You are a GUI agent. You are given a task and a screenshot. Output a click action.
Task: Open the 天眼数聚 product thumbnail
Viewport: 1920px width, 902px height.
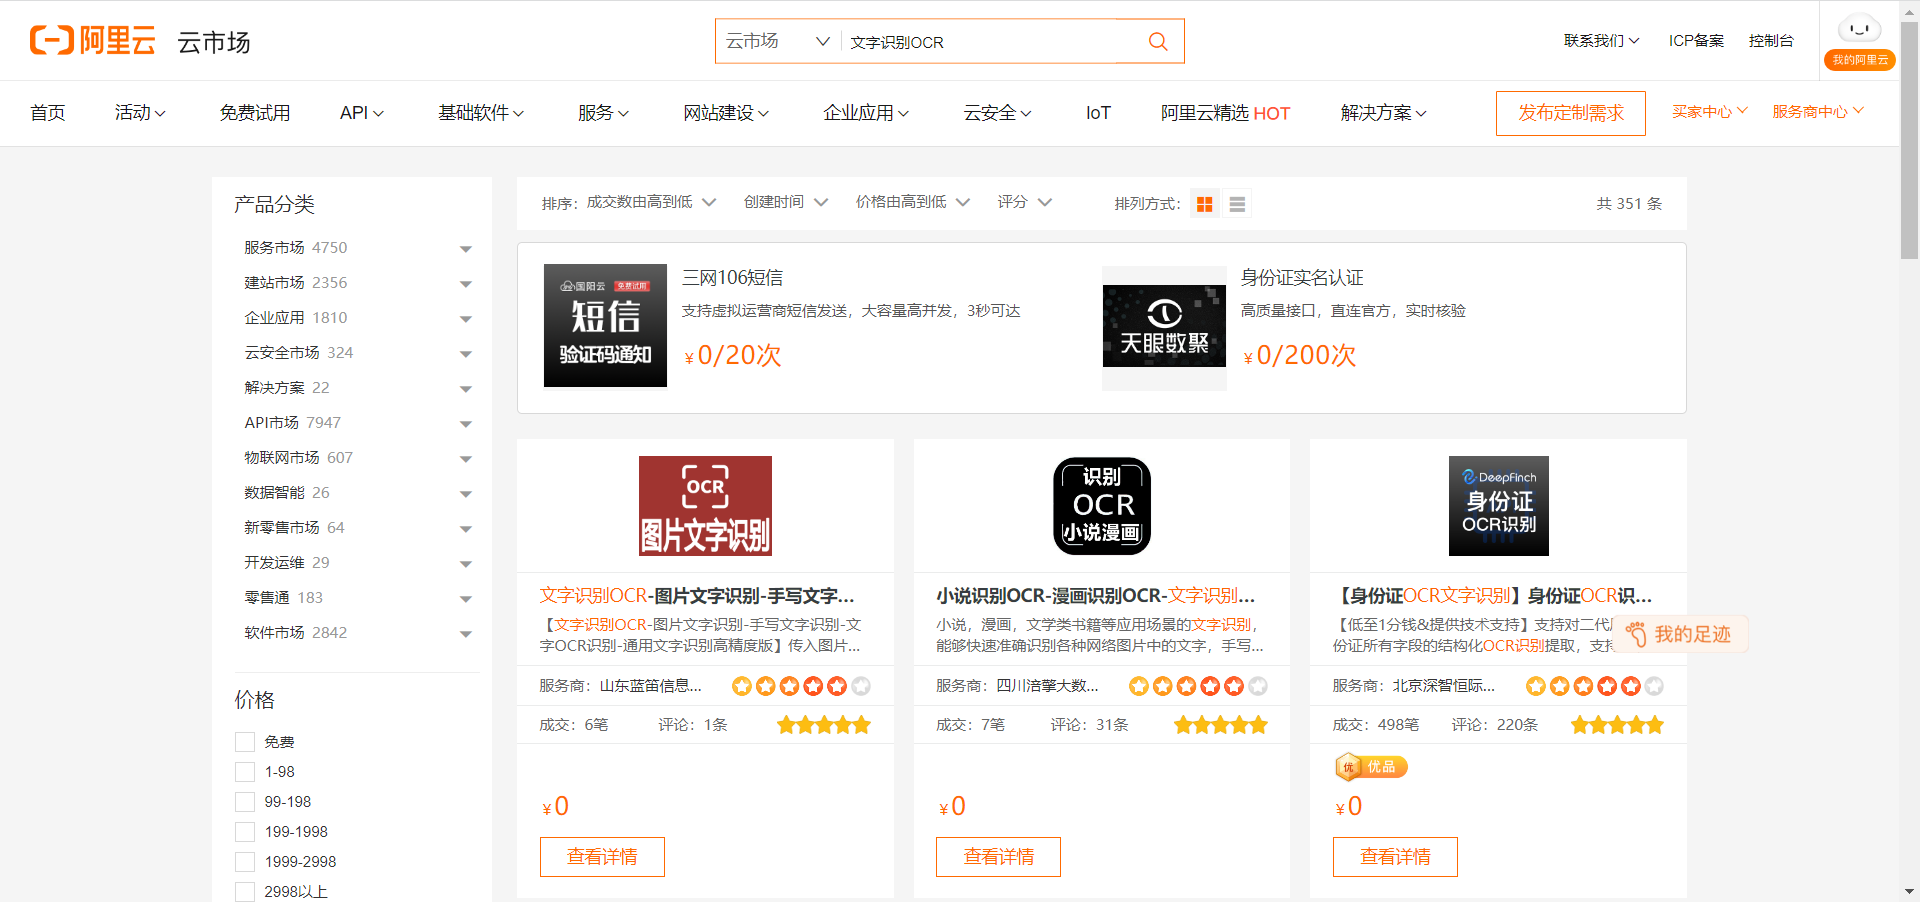(1164, 327)
